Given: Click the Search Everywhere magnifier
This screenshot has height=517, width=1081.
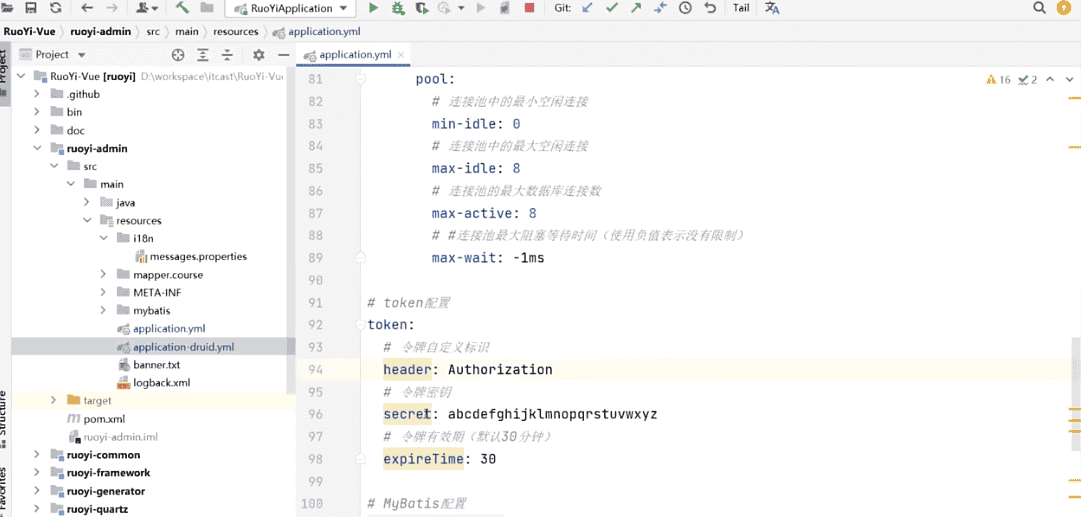Looking at the screenshot, I should coord(1039,8).
